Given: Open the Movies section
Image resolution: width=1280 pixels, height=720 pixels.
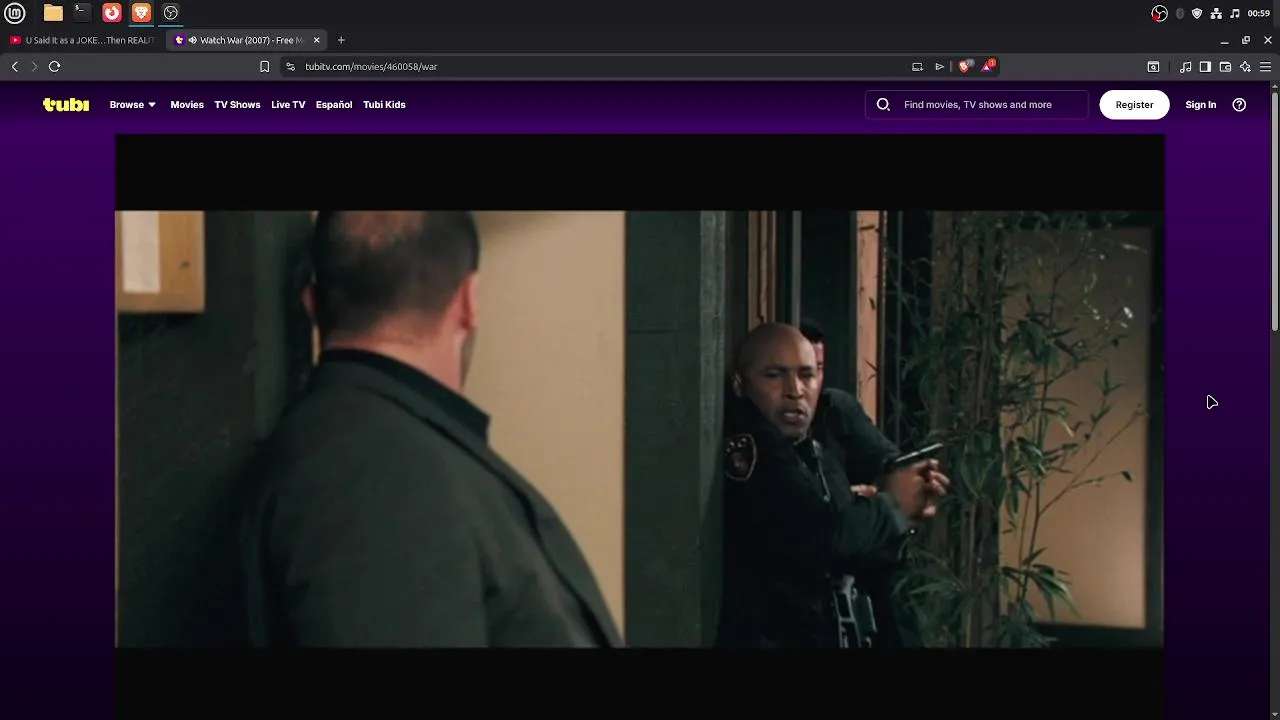Looking at the screenshot, I should point(187,104).
